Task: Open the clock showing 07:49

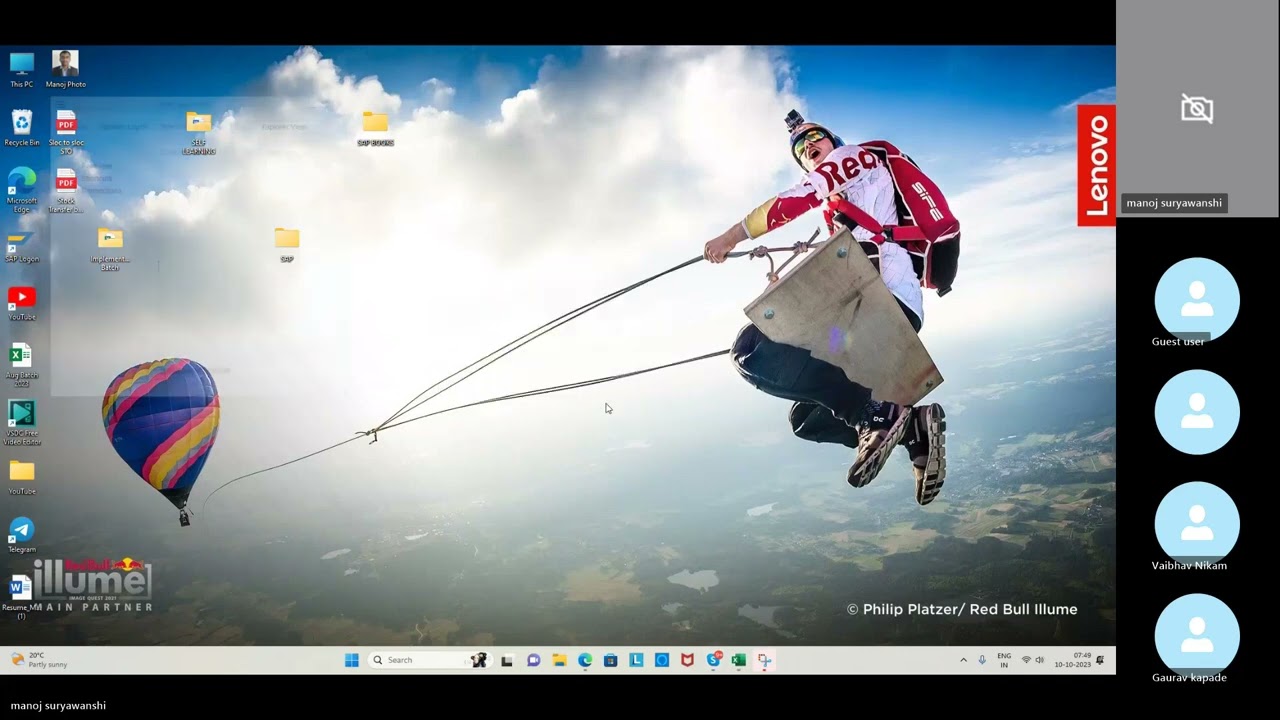Action: pyautogui.click(x=1072, y=660)
